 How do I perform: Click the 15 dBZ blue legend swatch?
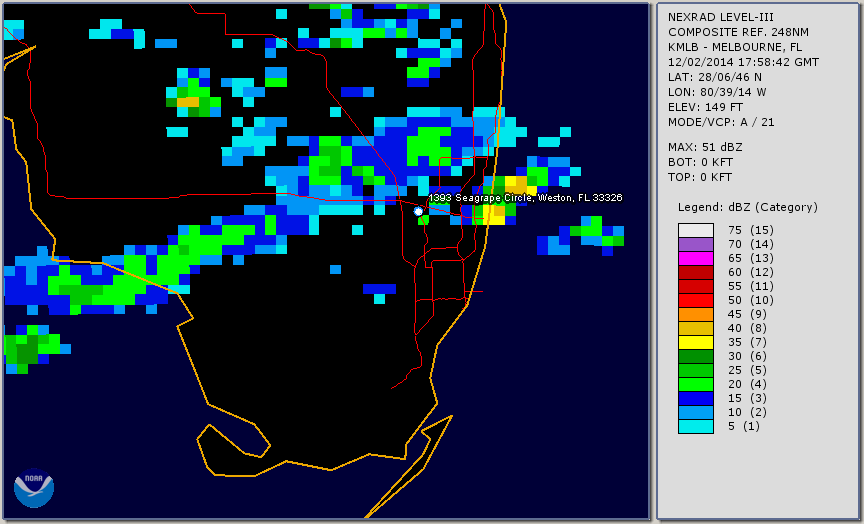point(695,398)
